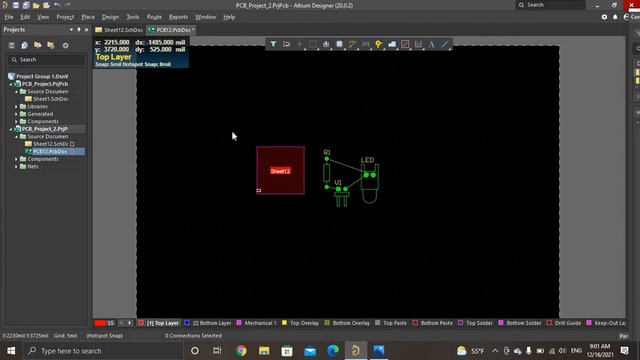
Task: Click the Place Keepout red box icon
Action: pyautogui.click(x=405, y=44)
